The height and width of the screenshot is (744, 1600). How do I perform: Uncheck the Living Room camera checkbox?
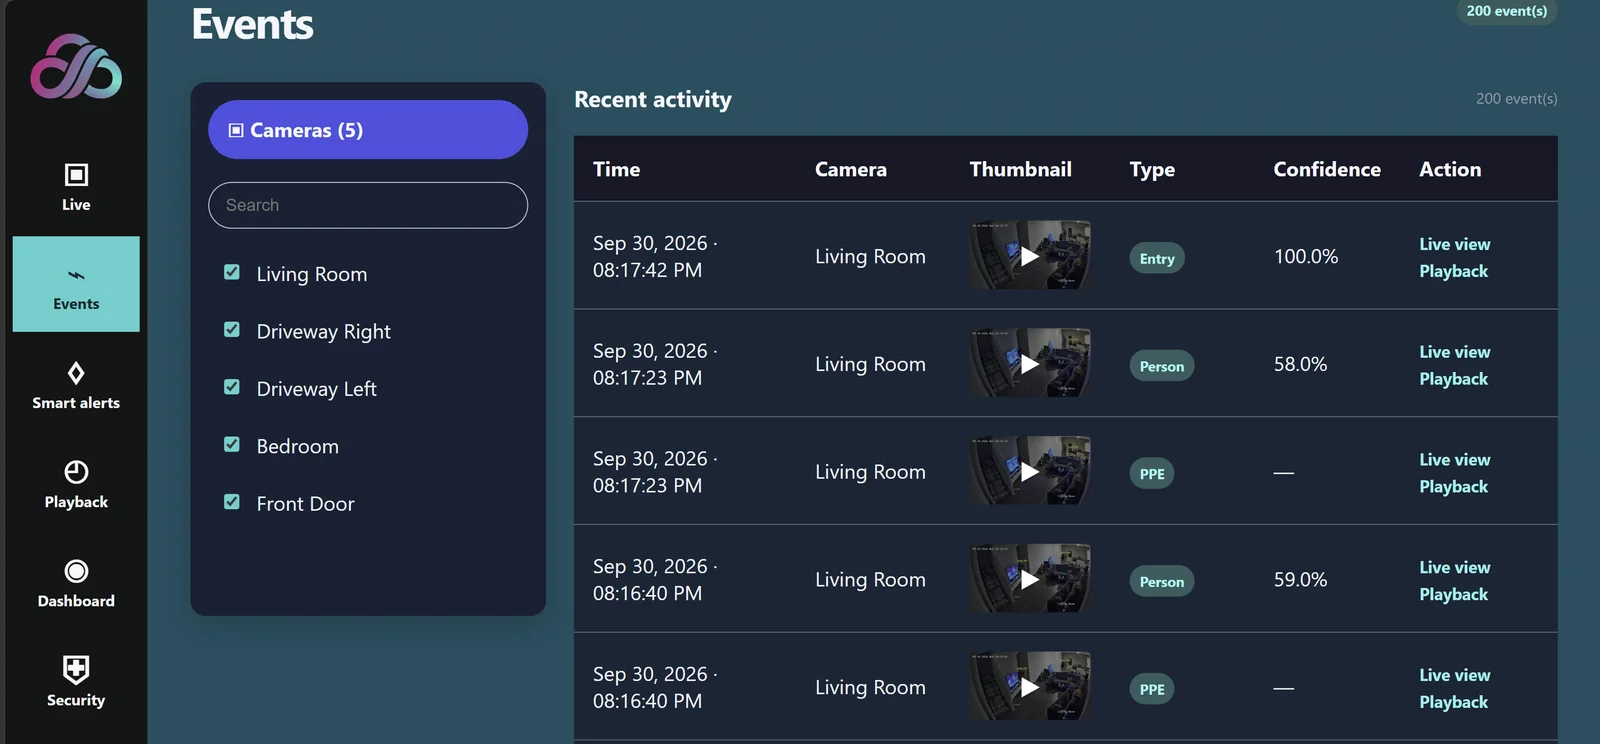(x=232, y=272)
